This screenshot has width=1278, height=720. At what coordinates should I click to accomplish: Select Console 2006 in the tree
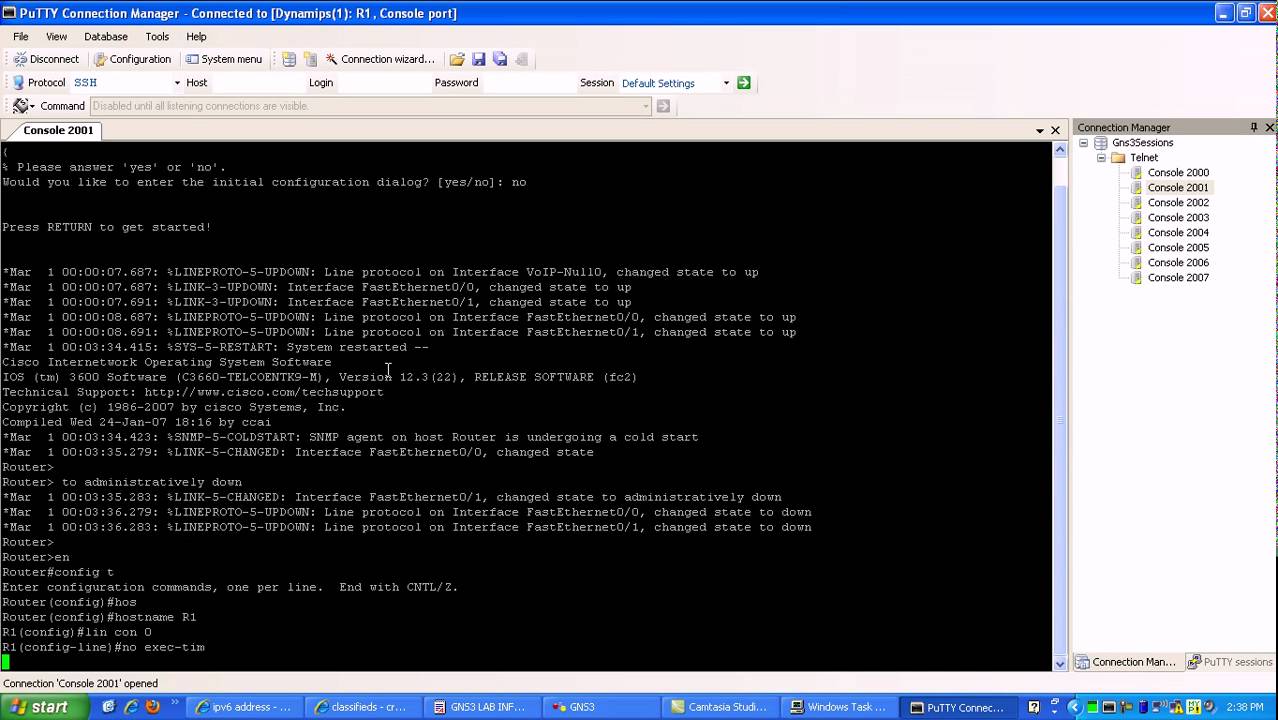pos(1178,263)
